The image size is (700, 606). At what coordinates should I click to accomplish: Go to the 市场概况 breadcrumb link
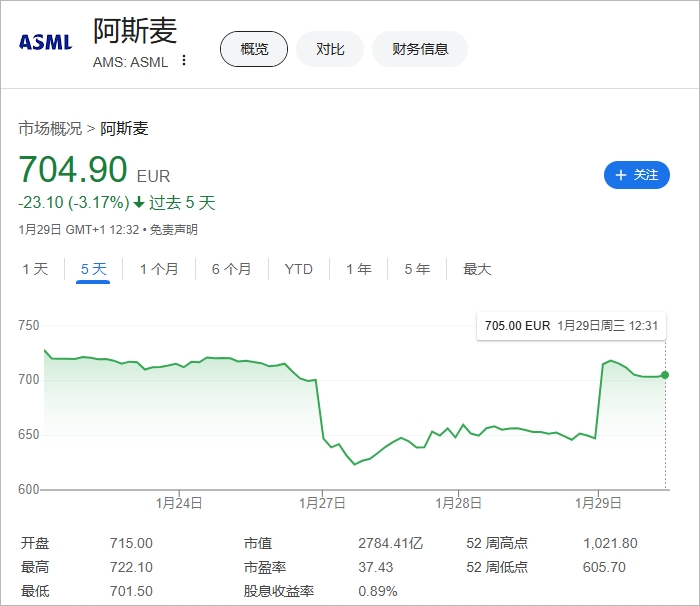50,128
